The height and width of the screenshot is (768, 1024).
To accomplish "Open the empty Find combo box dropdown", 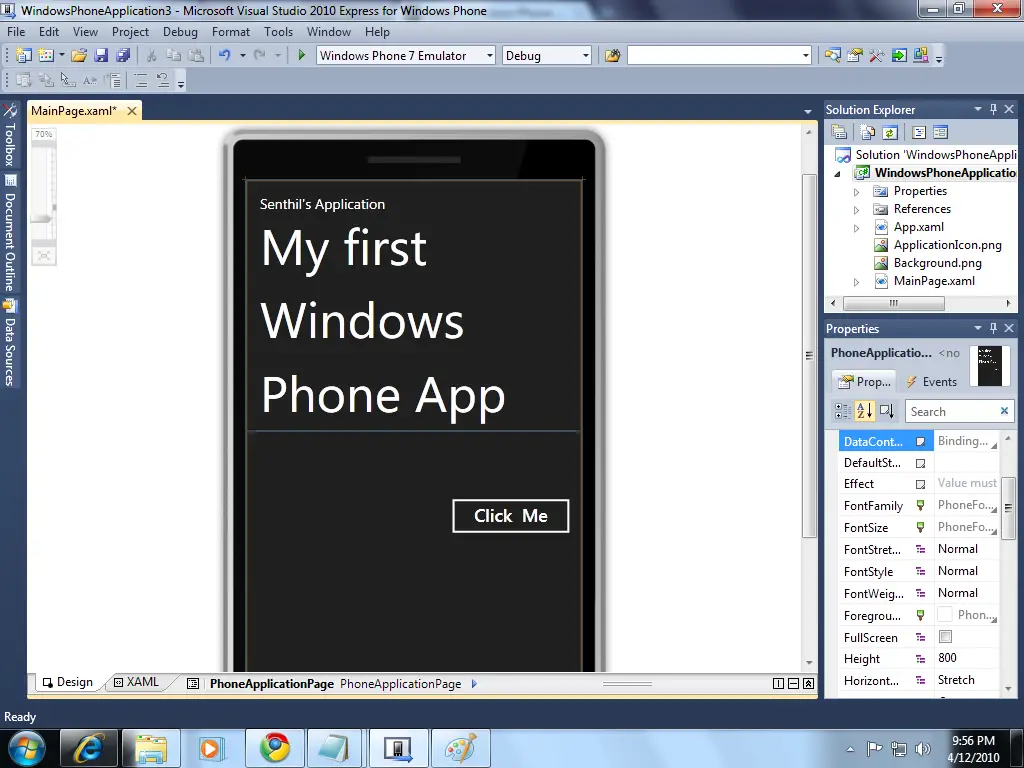I will point(805,56).
